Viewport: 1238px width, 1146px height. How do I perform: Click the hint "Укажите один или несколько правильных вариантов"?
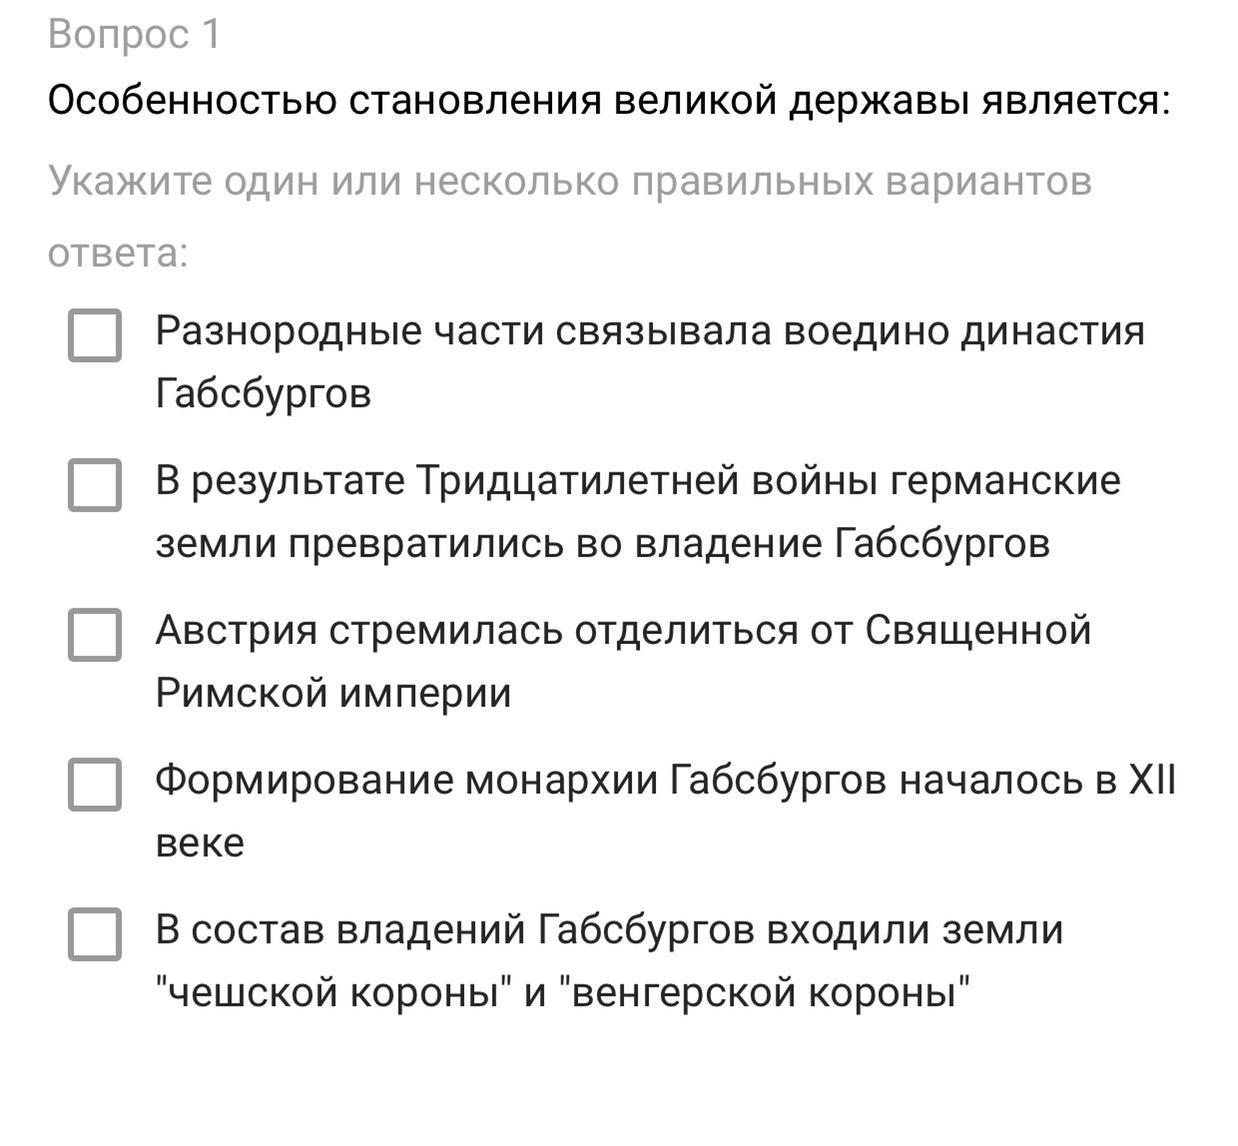tap(570, 182)
